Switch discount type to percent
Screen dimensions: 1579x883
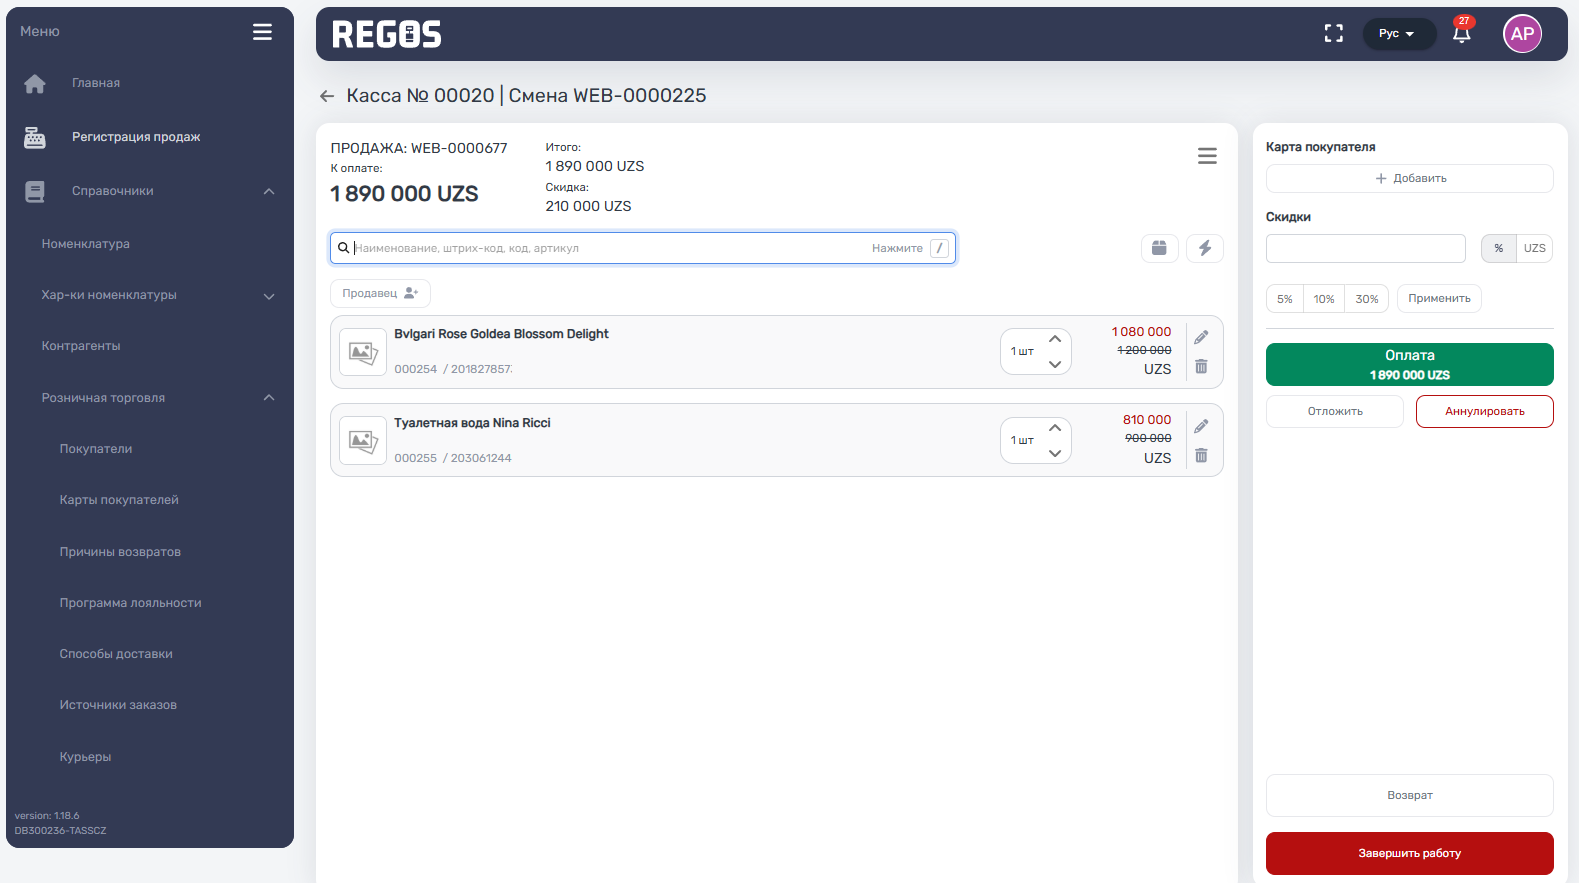coord(1498,248)
